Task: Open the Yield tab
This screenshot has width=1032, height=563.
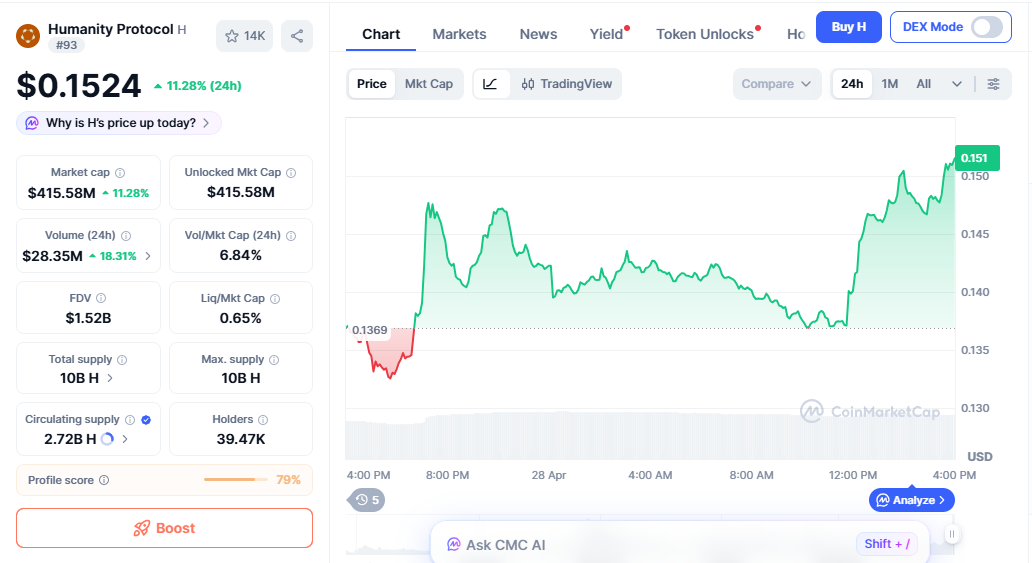Action: (x=607, y=34)
